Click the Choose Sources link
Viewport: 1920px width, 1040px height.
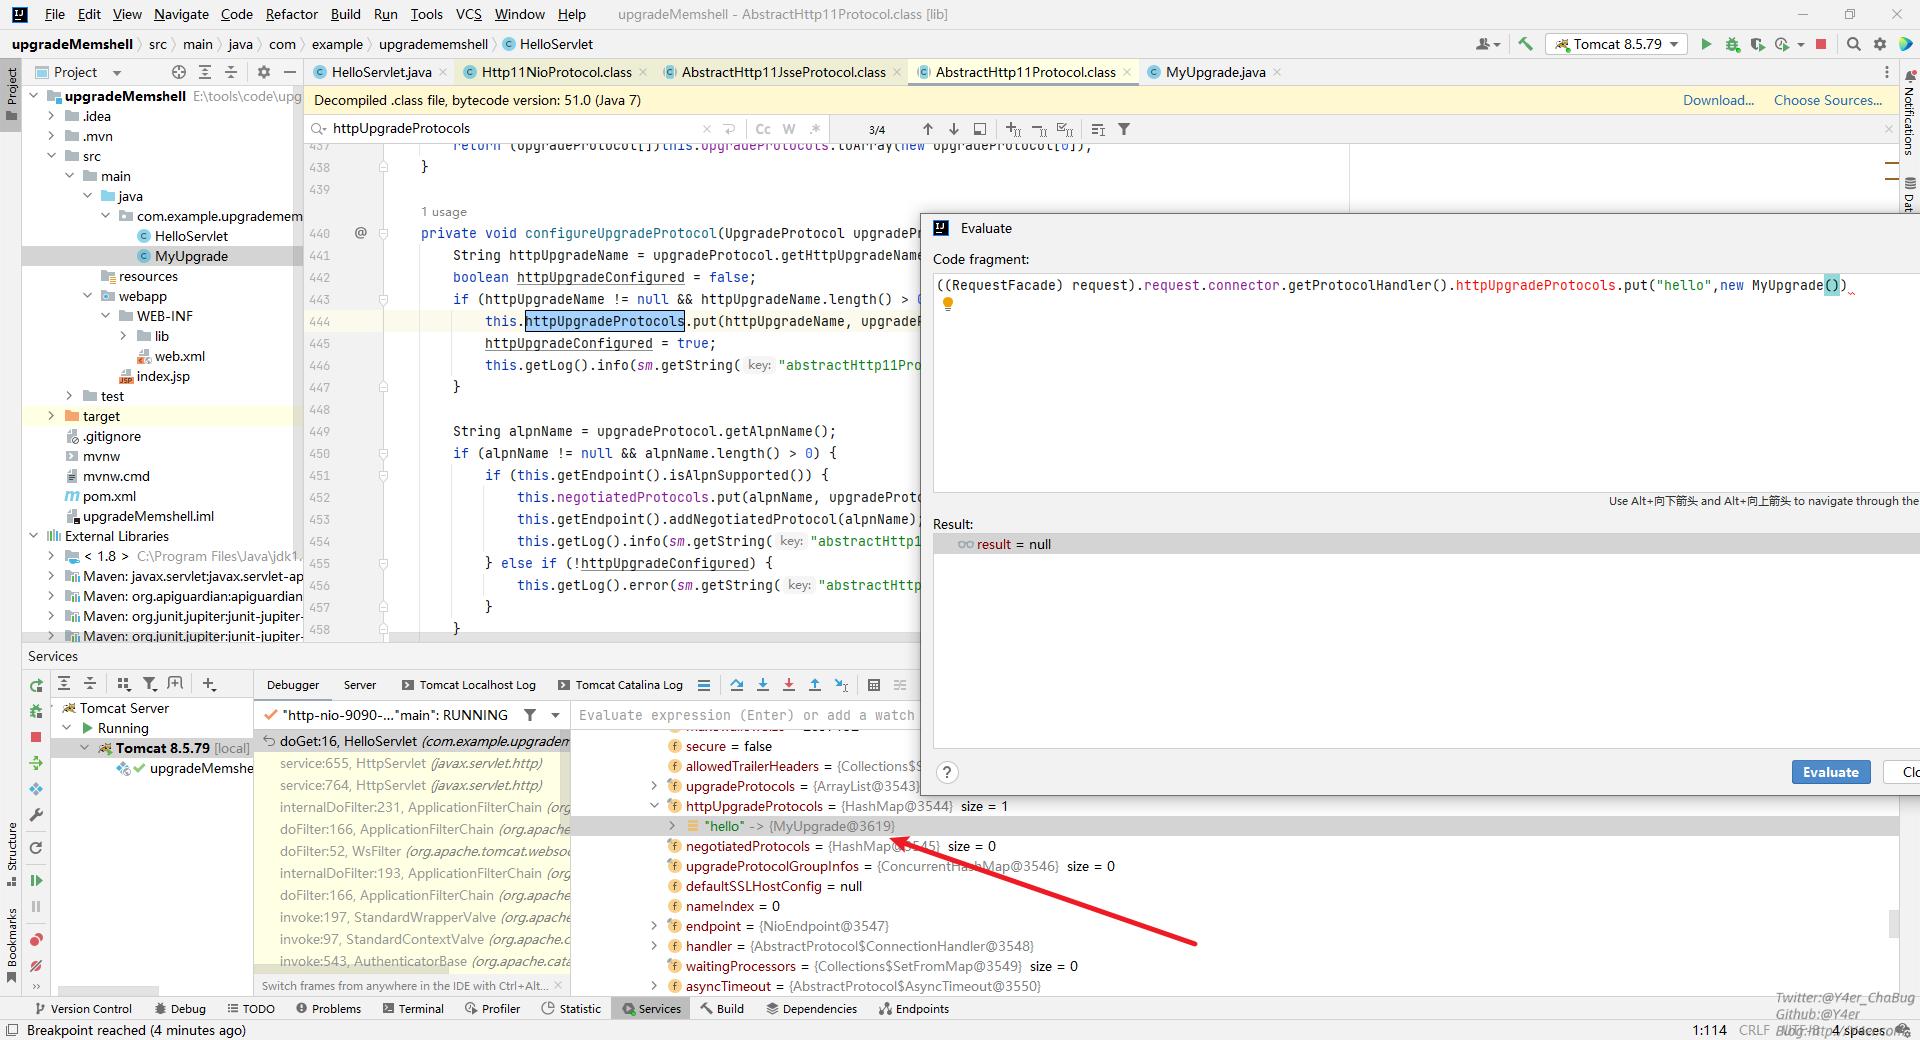[x=1827, y=100]
